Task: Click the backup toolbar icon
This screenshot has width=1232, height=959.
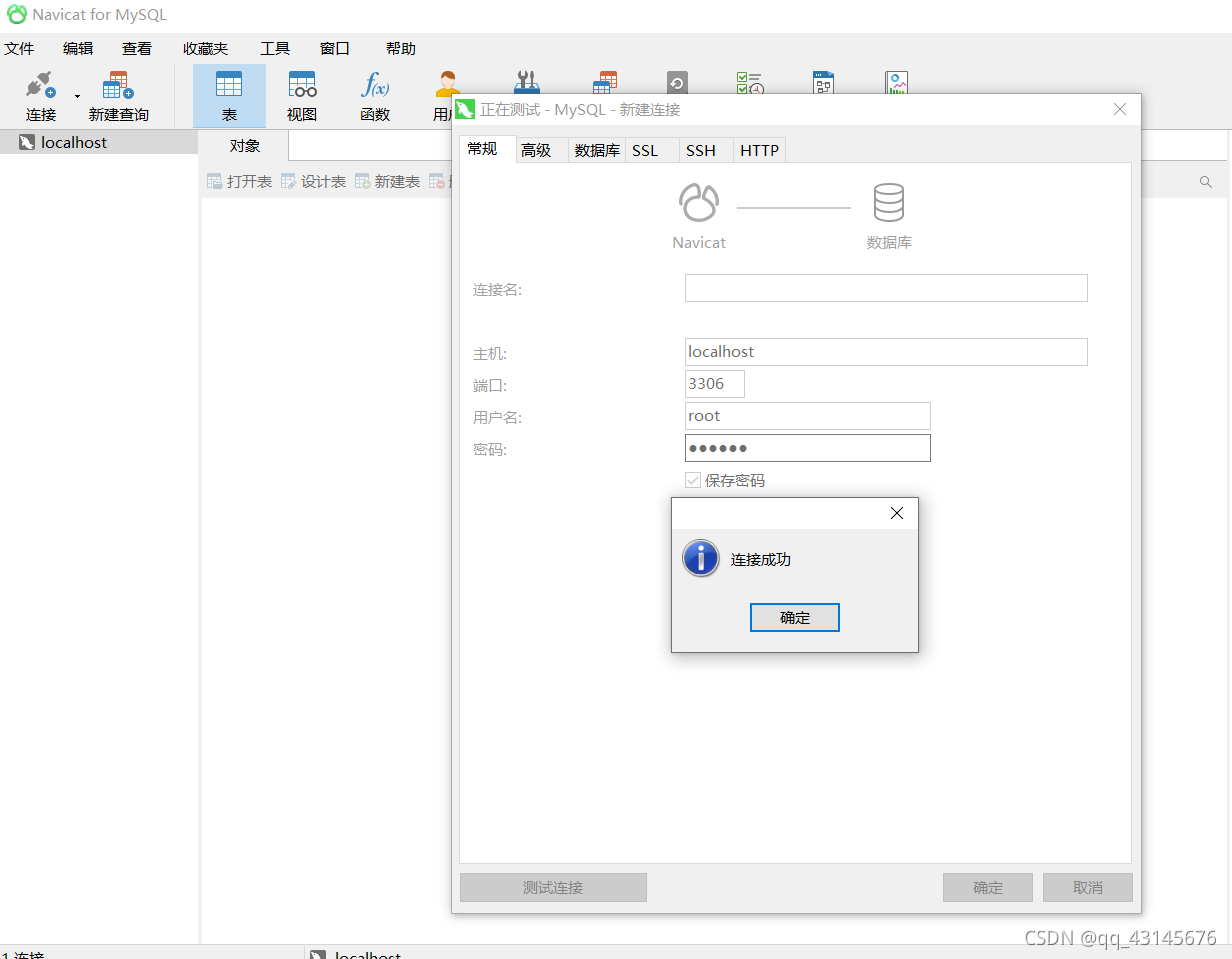Action: pos(678,83)
